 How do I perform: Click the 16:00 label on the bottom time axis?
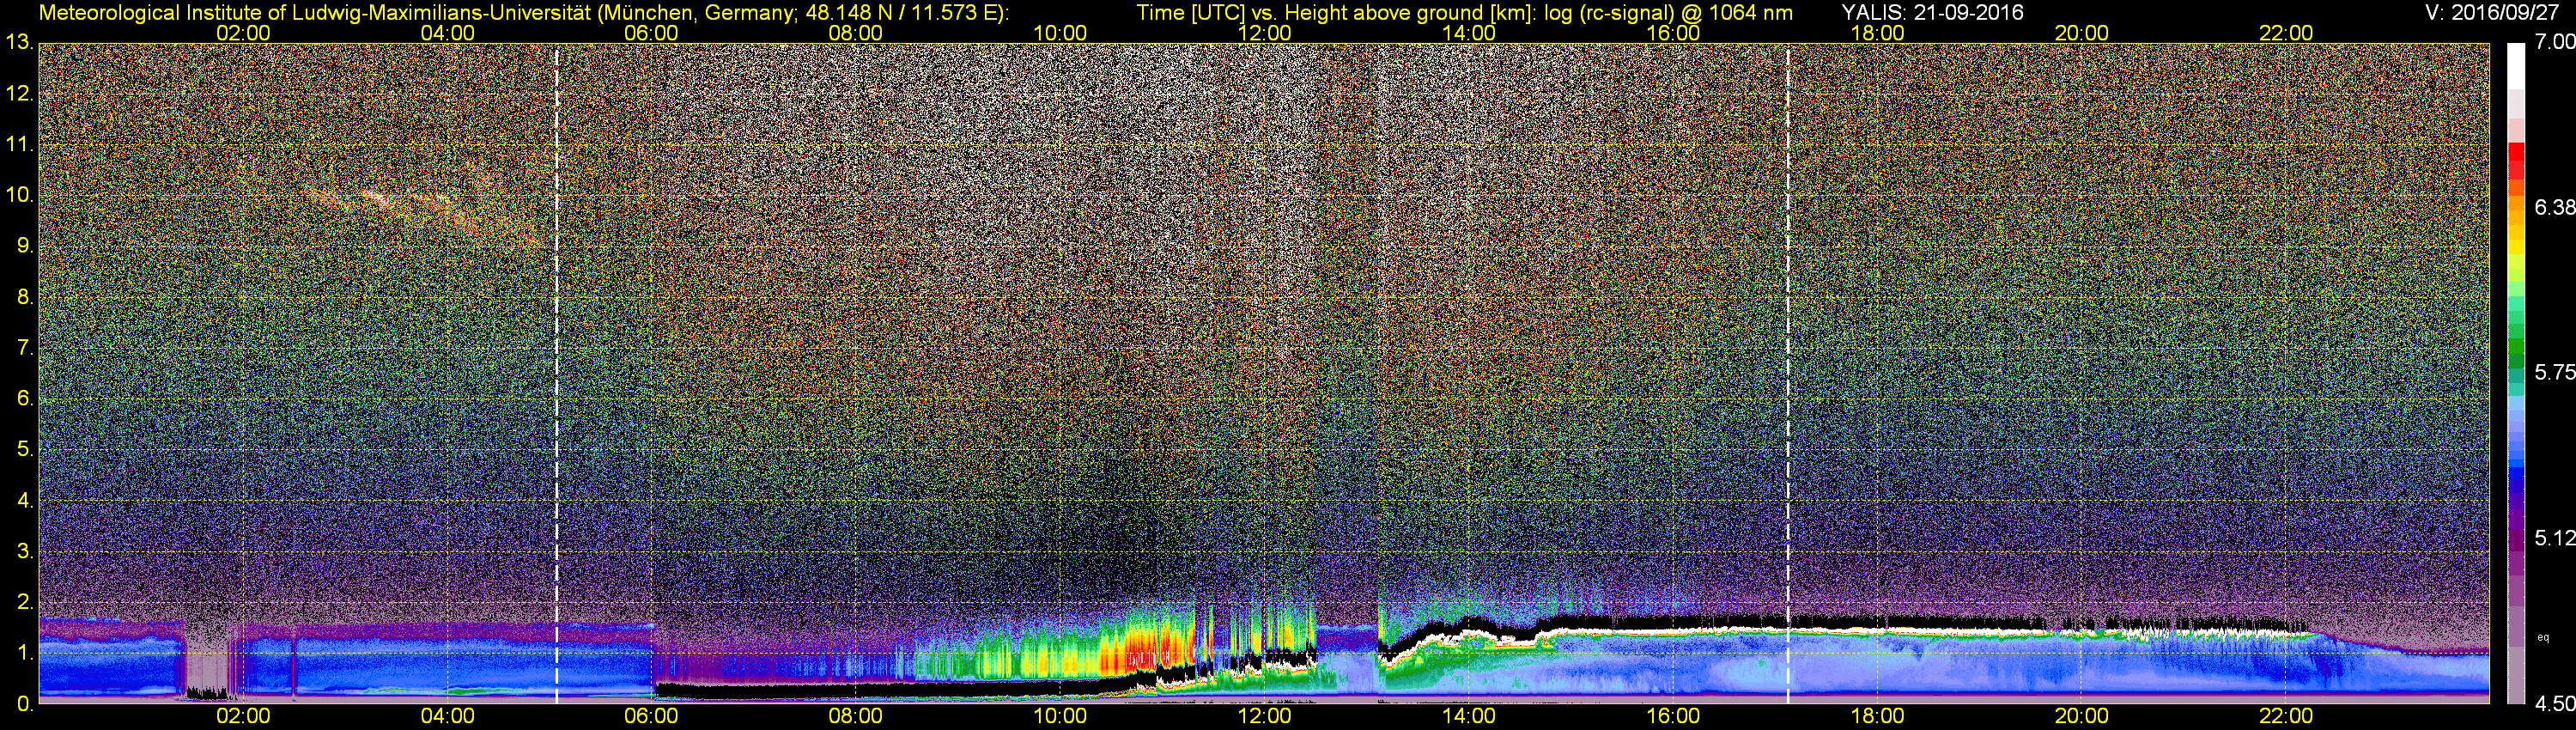coord(1673,716)
